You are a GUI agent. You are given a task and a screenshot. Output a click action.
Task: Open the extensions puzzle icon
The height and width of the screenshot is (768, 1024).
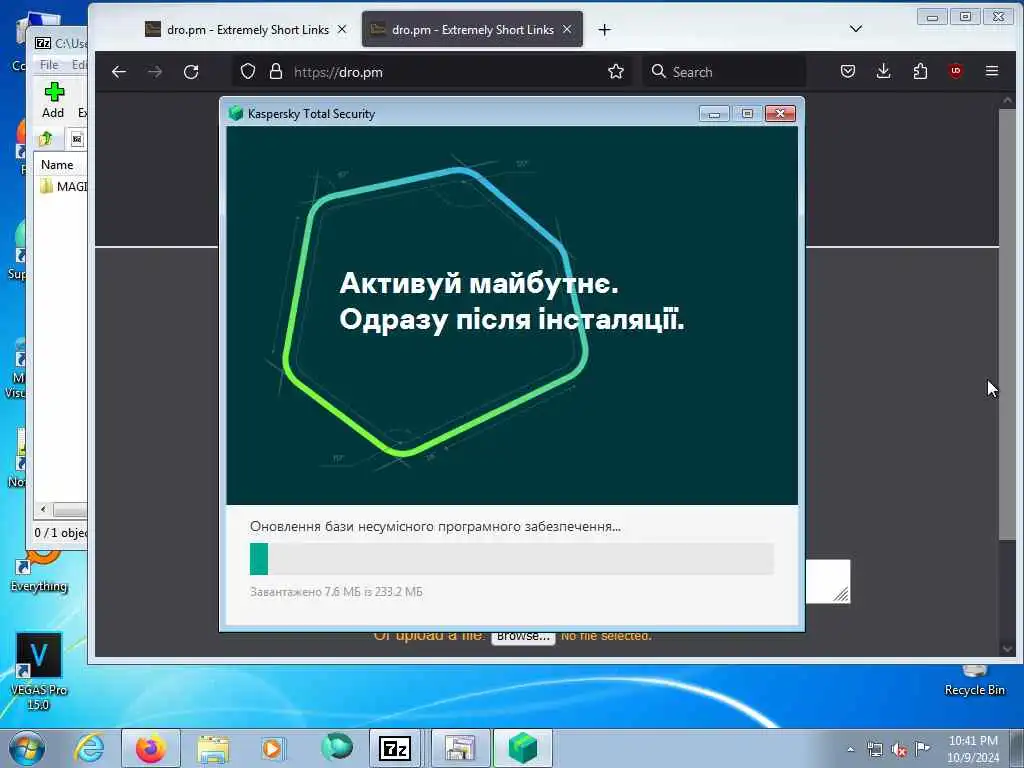click(x=920, y=71)
